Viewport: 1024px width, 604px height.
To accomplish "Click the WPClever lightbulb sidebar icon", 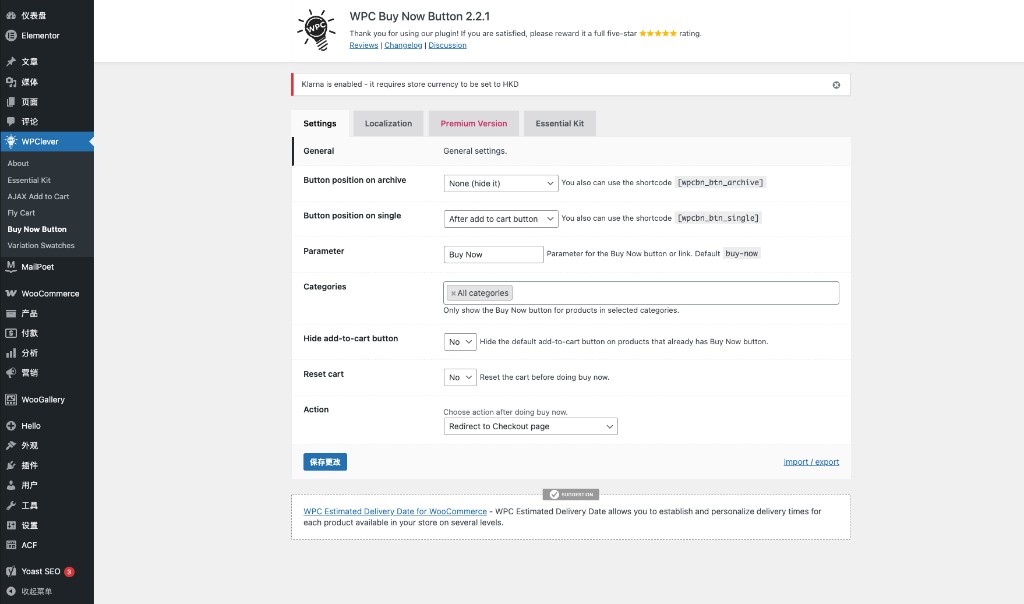I will click(11, 142).
